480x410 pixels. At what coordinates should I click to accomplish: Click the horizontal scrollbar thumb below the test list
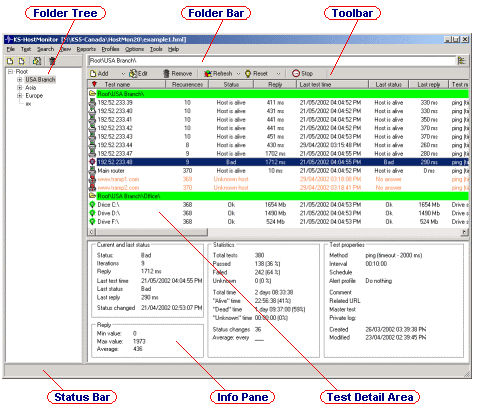[x=151, y=232]
